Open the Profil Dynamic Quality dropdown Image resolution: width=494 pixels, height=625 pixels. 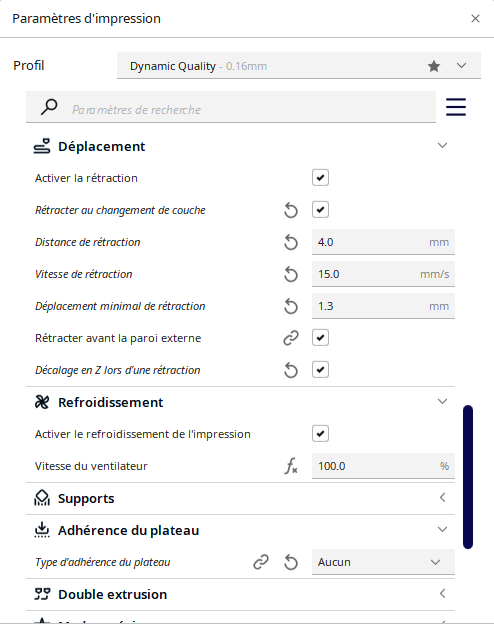pyautogui.click(x=299, y=66)
